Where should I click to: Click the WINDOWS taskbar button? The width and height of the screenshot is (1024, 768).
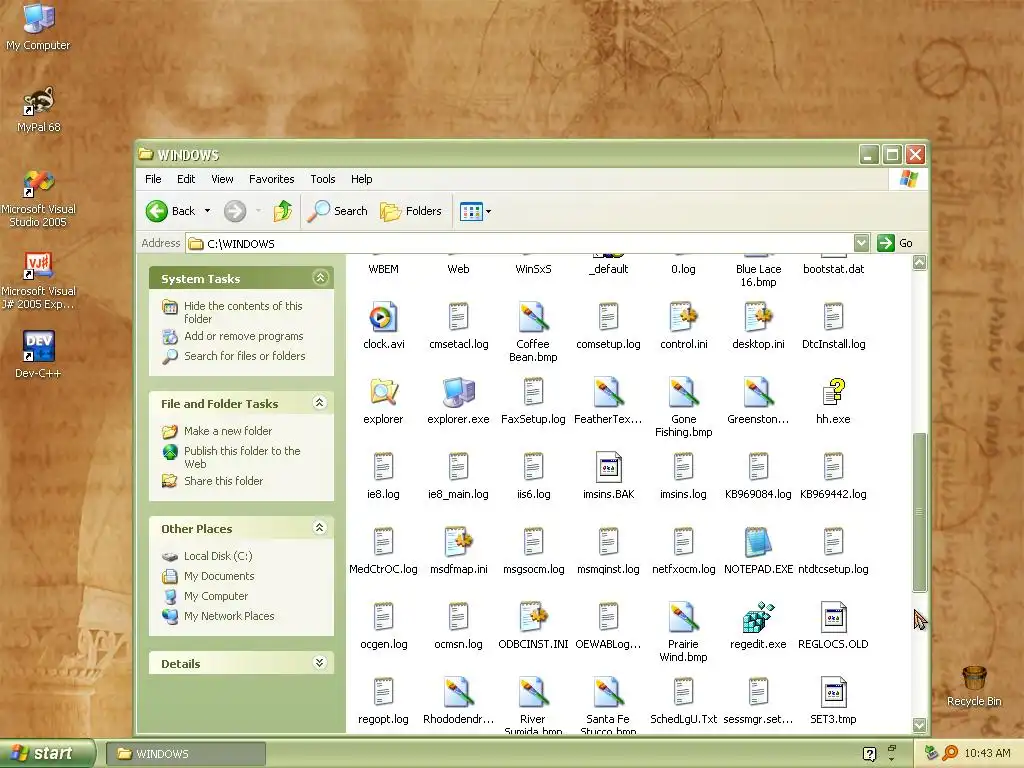click(x=186, y=754)
